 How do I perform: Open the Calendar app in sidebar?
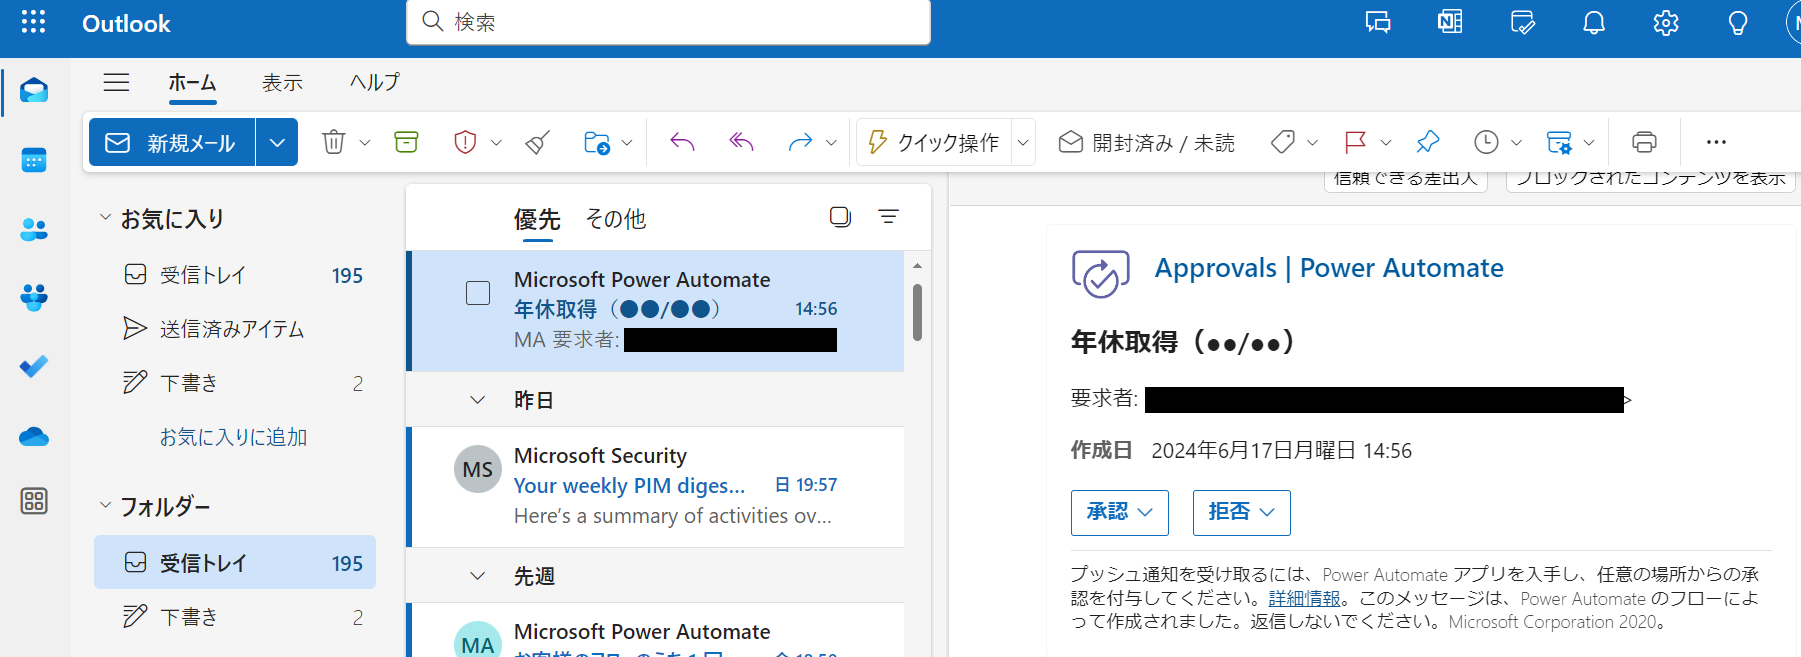[34, 160]
